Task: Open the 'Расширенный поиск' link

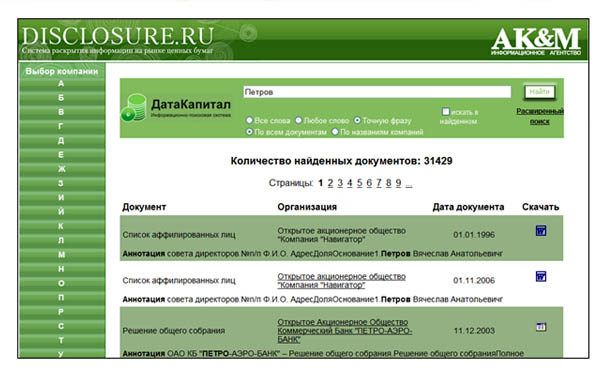Action: 540,116
